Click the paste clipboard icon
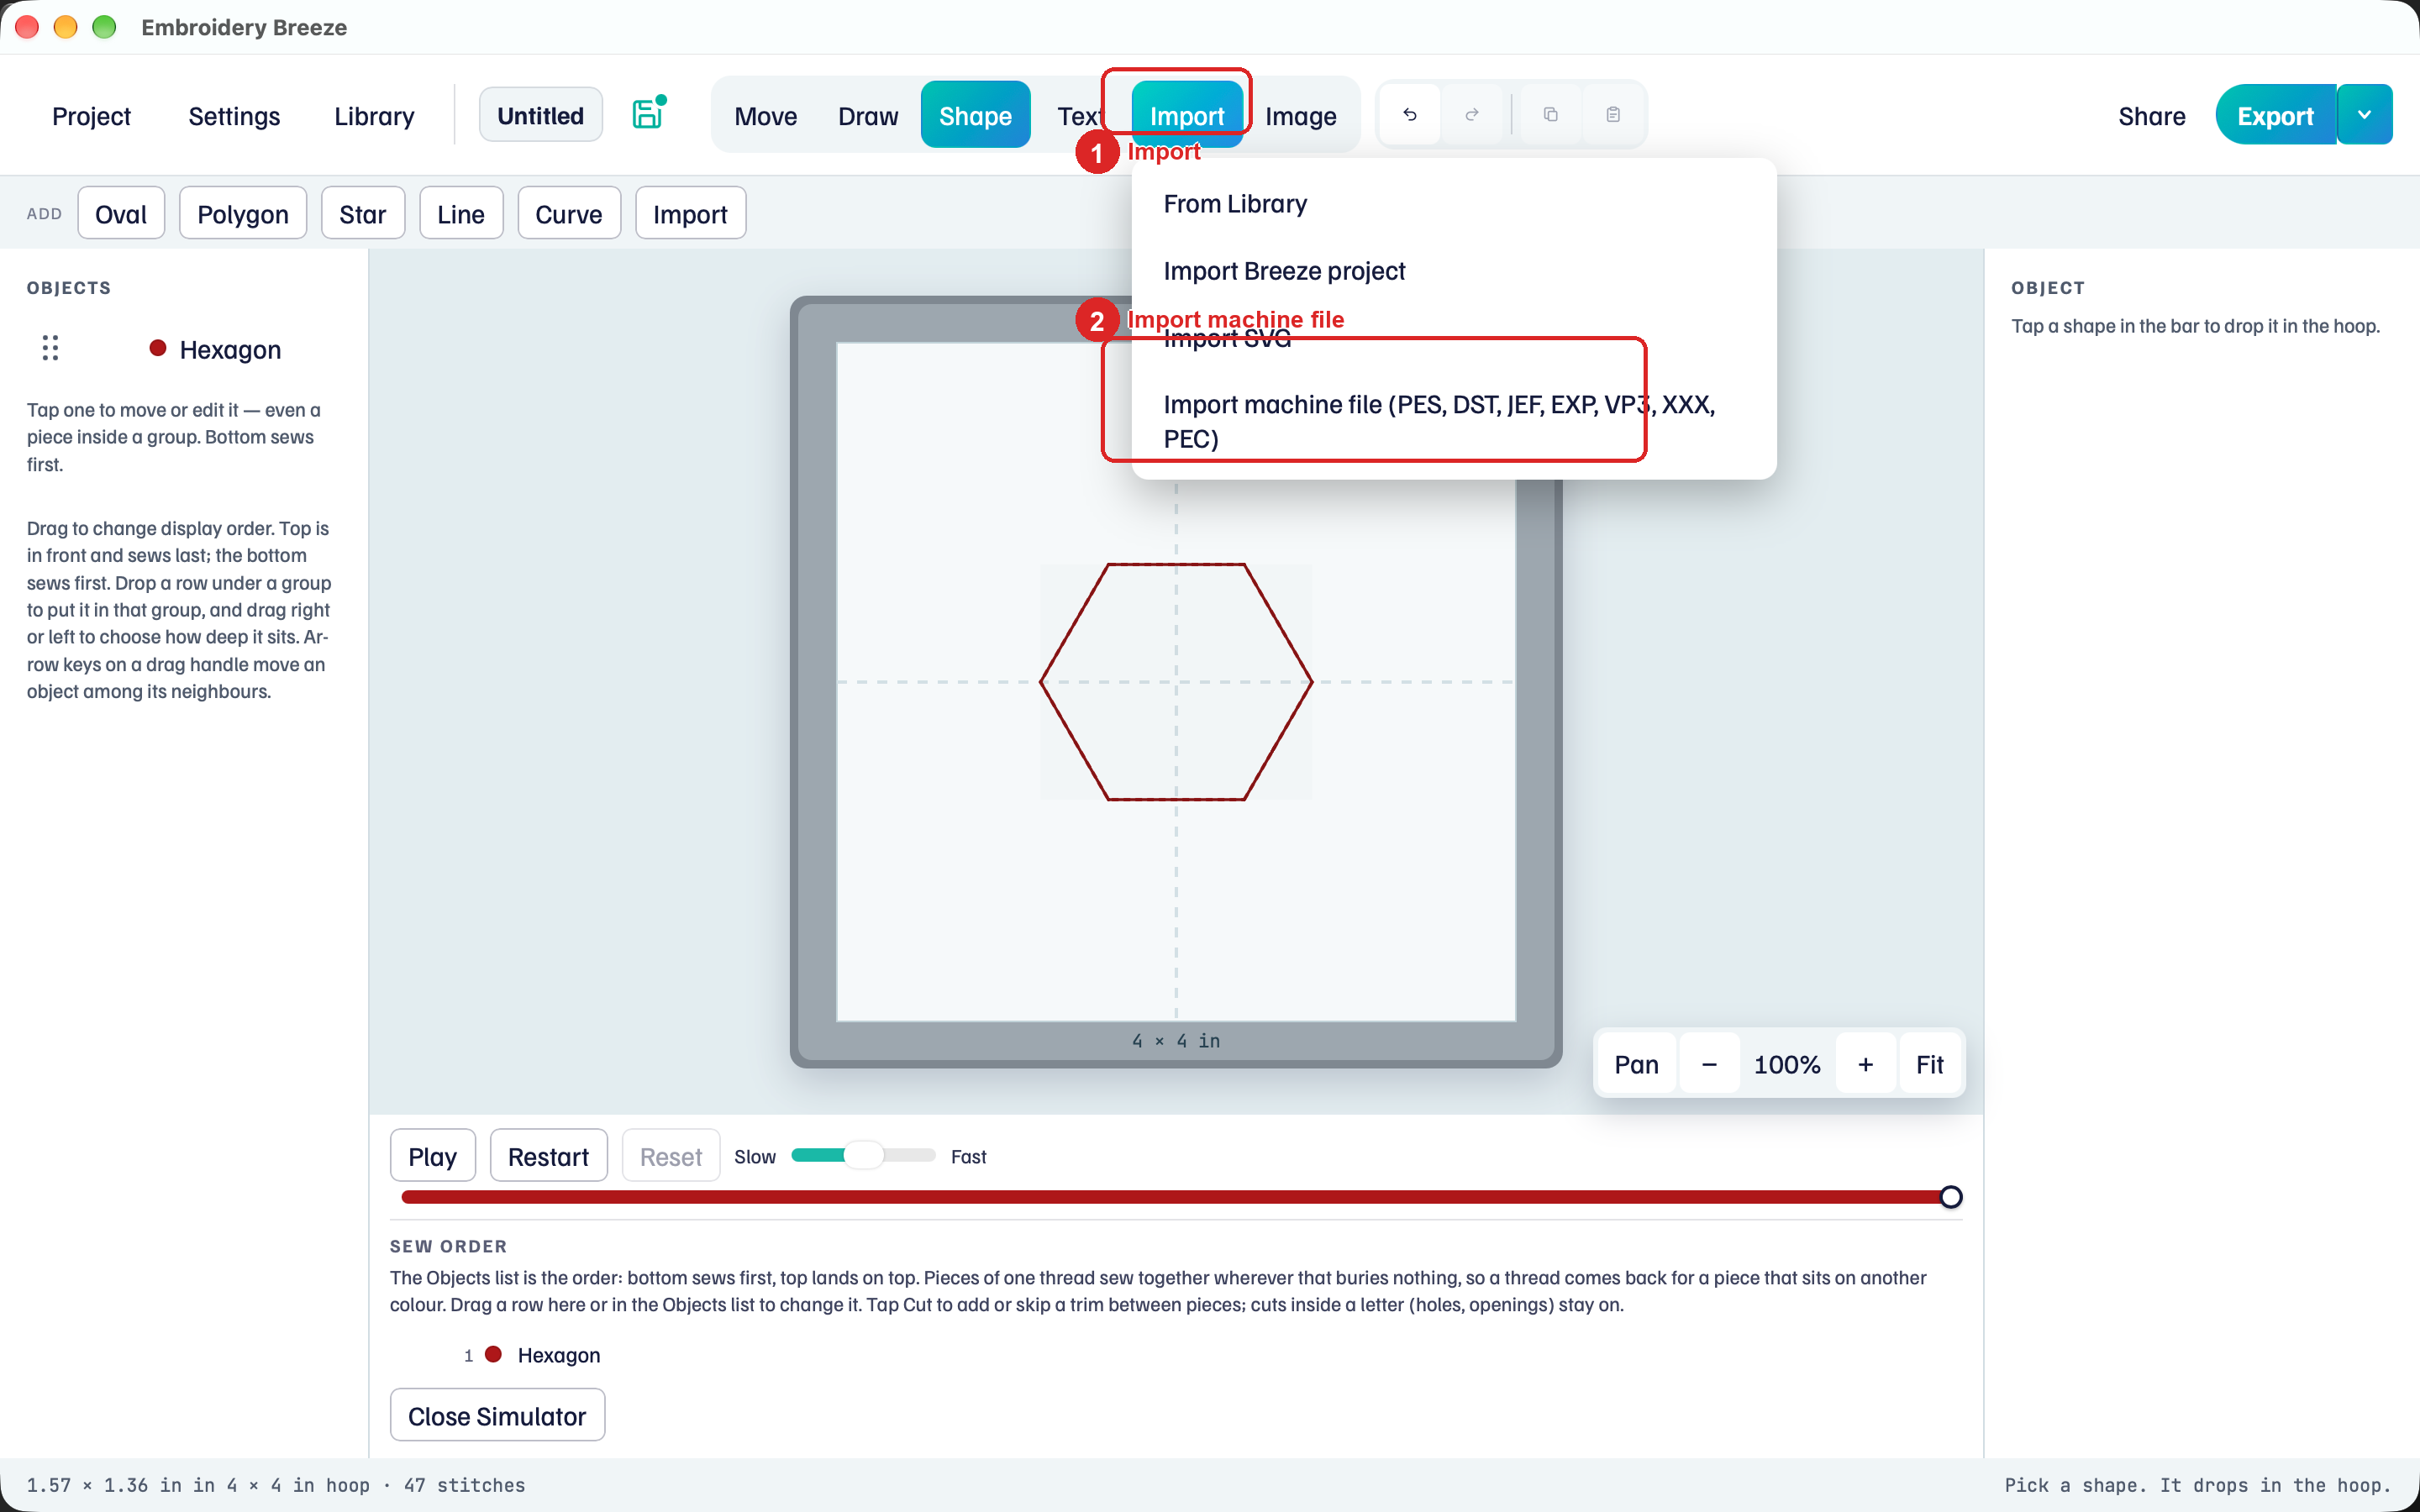2420x1512 pixels. [1613, 115]
